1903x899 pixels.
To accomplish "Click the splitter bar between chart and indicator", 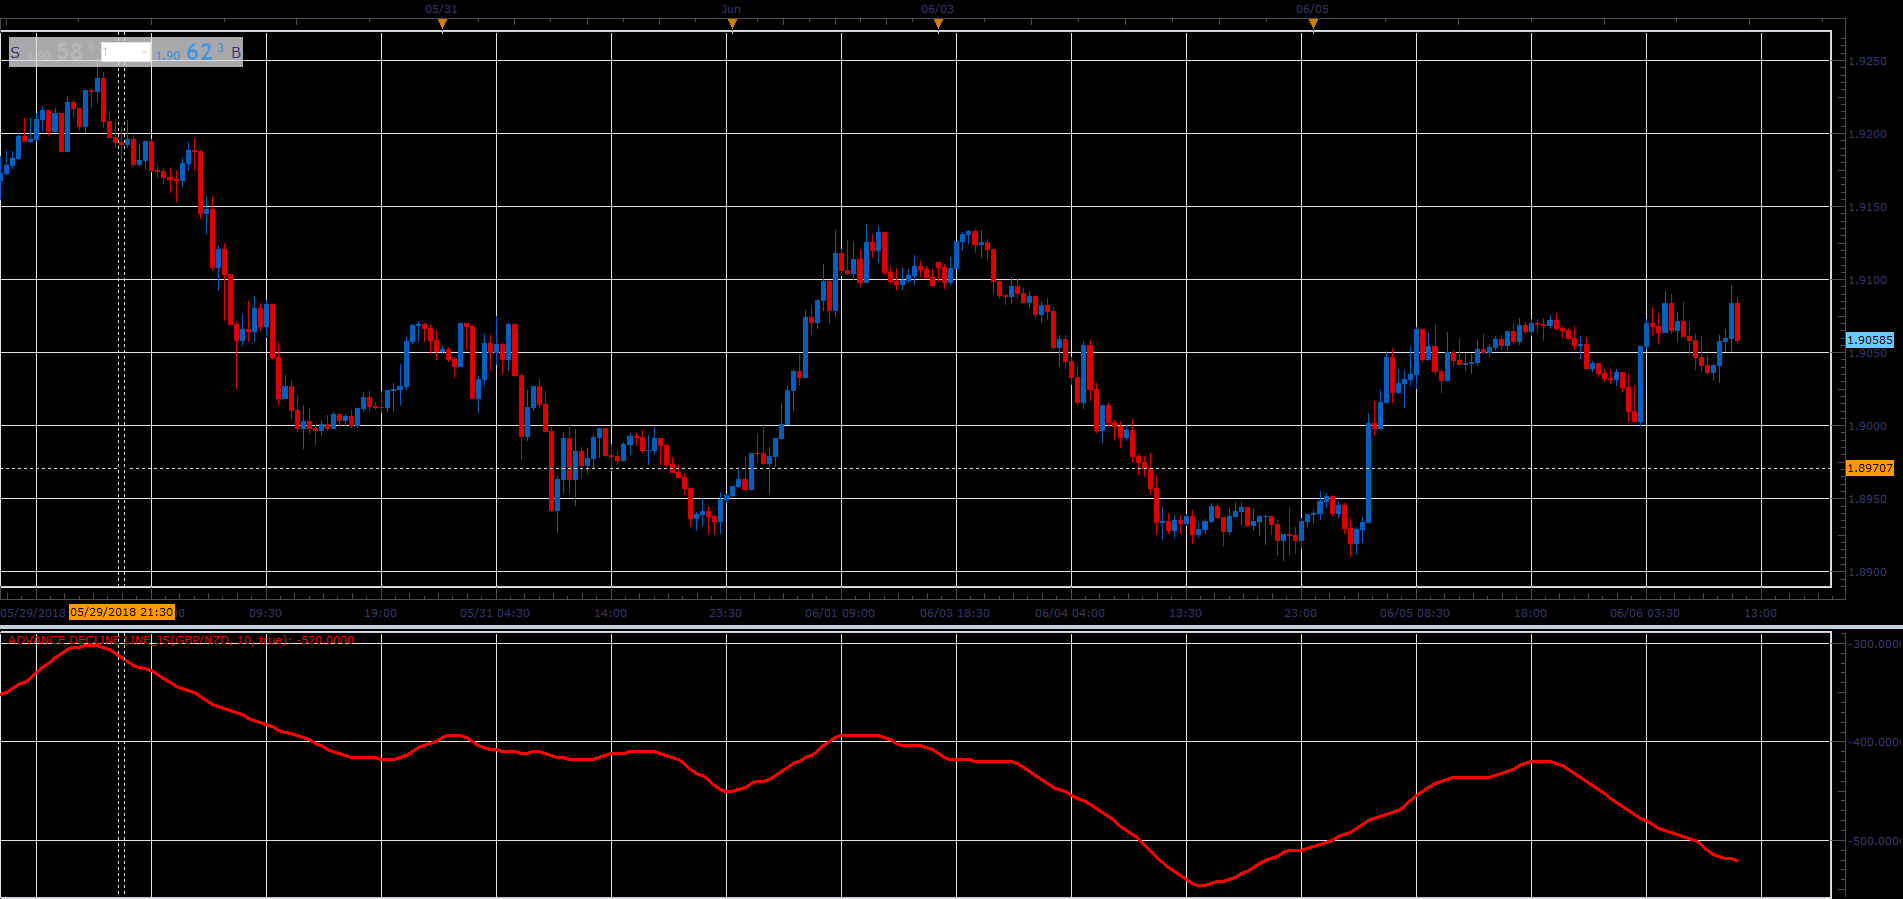I will (951, 626).
